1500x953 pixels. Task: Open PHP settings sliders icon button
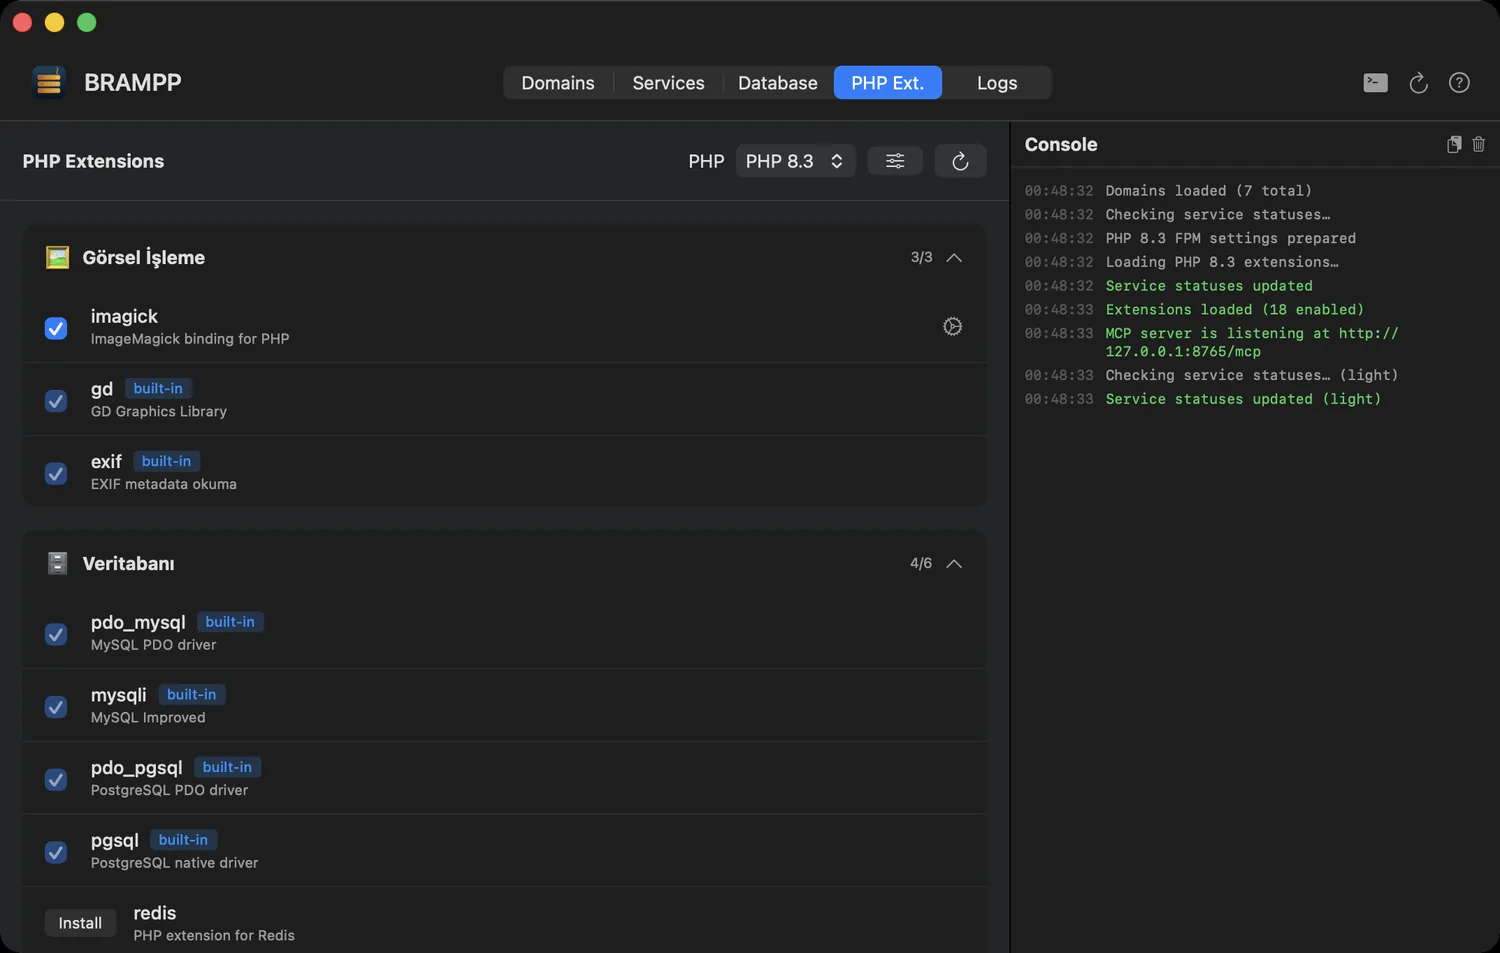pyautogui.click(x=895, y=161)
